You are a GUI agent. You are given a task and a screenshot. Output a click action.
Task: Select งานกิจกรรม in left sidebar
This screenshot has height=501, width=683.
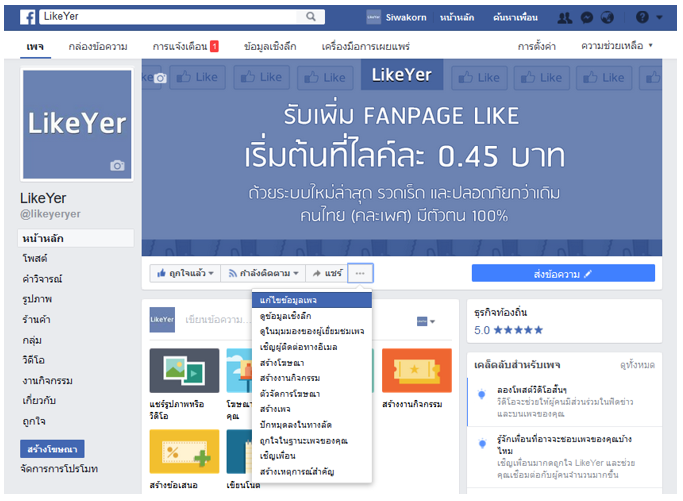point(47,380)
